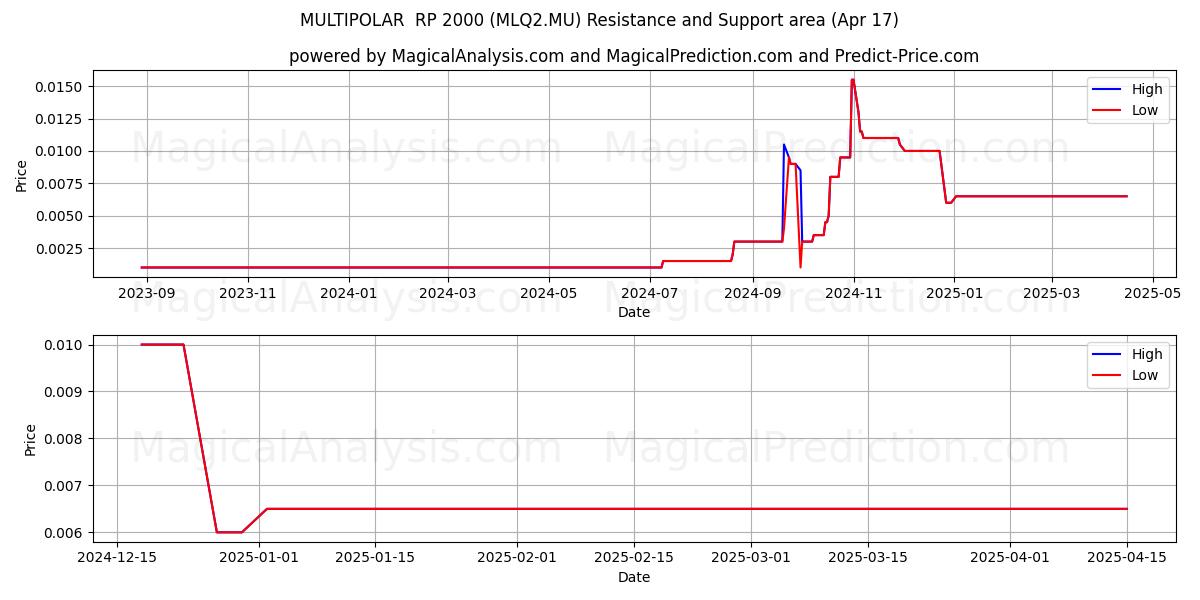Click the 2025-02-15 date tick label

click(633, 558)
